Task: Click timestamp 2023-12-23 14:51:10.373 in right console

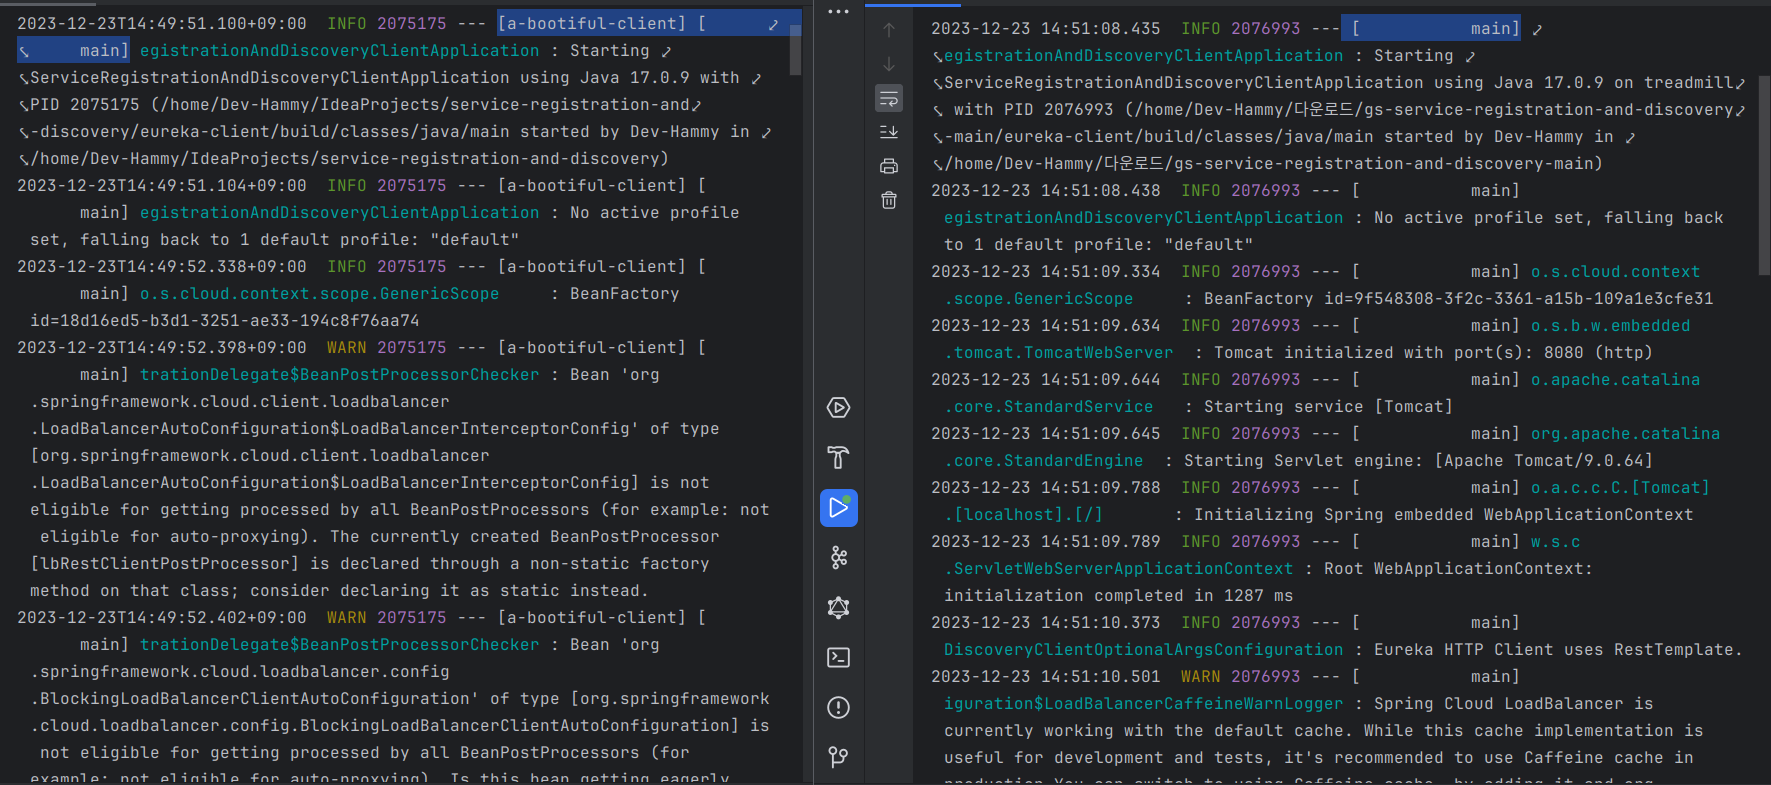Action: coord(1046,622)
